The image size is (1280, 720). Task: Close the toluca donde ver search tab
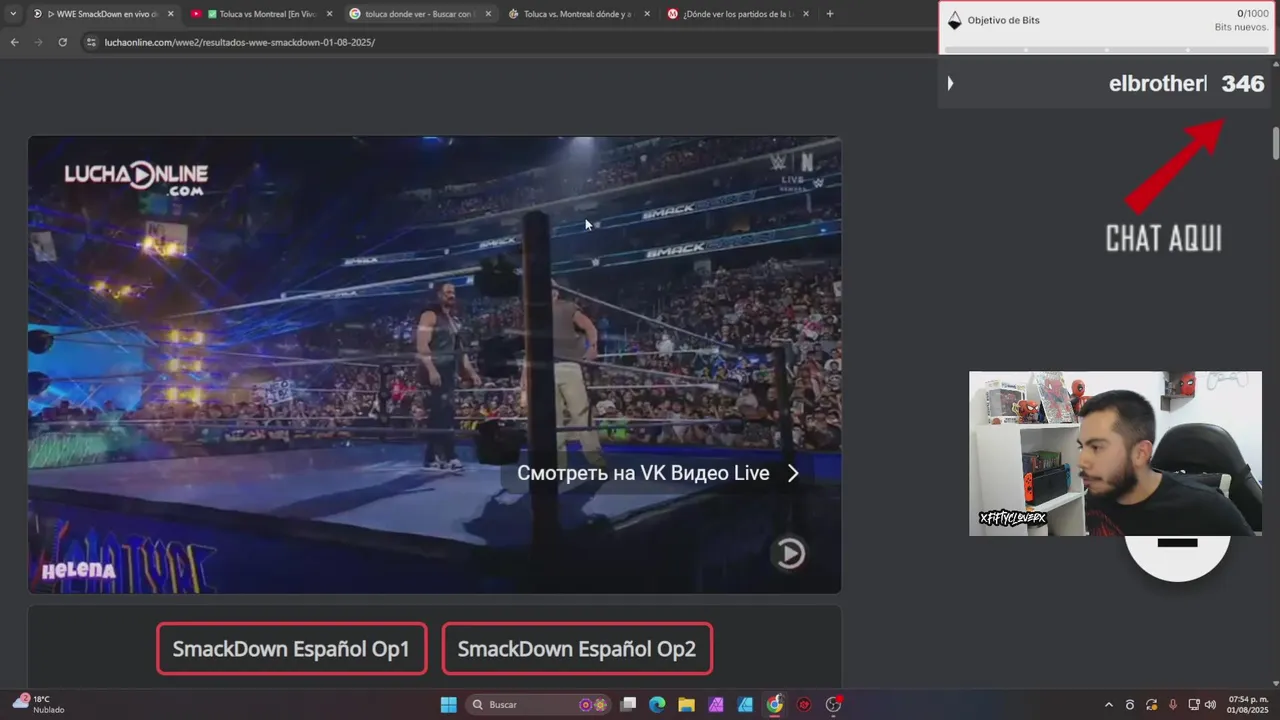coord(488,14)
